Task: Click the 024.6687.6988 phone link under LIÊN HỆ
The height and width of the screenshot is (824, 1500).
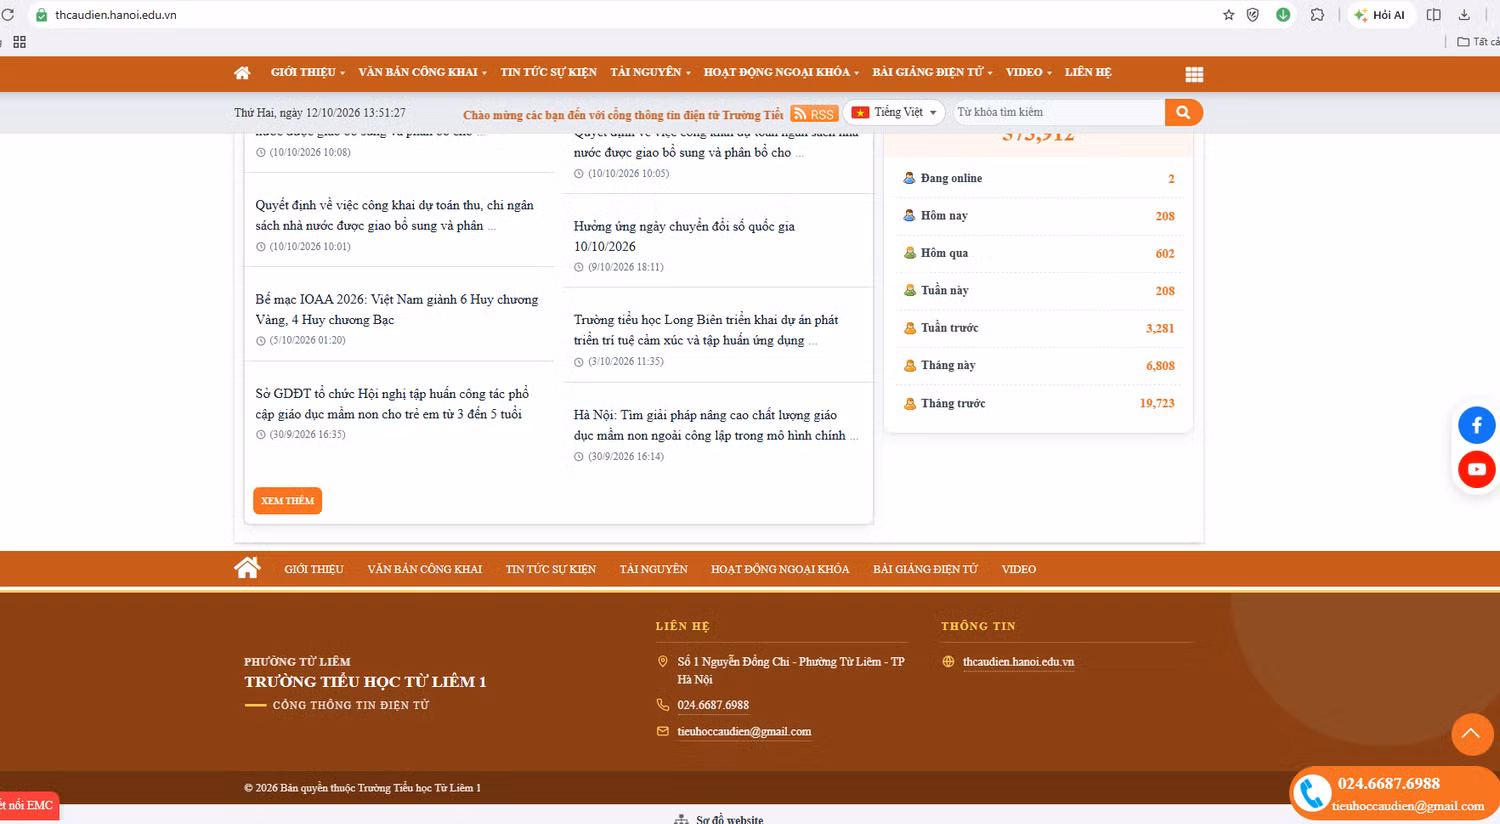Action: point(713,705)
